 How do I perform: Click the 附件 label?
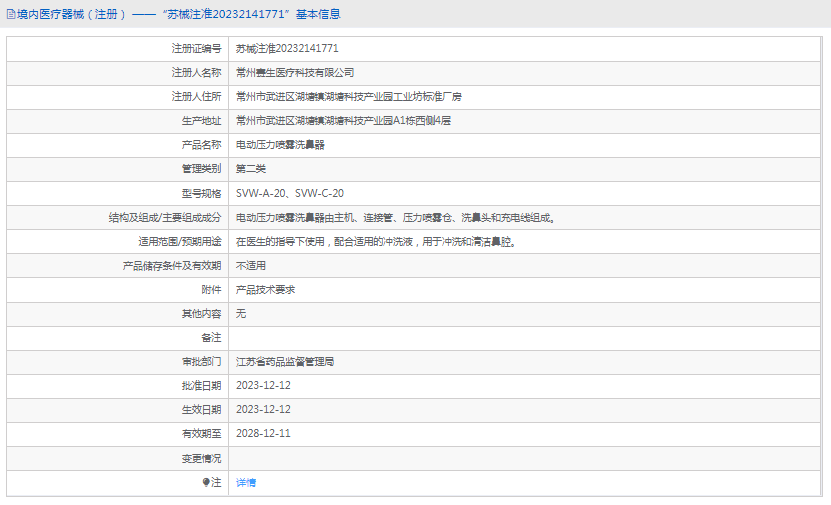(211, 289)
